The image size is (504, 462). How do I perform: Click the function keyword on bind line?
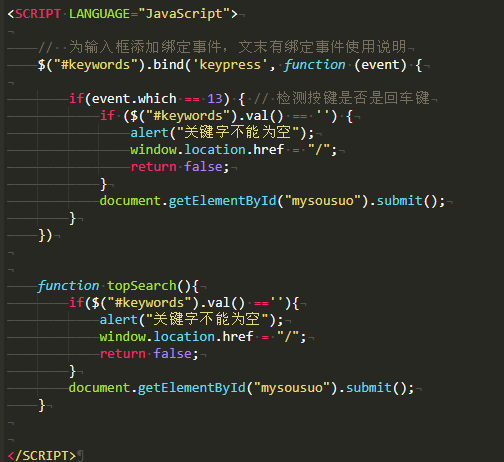(x=314, y=65)
